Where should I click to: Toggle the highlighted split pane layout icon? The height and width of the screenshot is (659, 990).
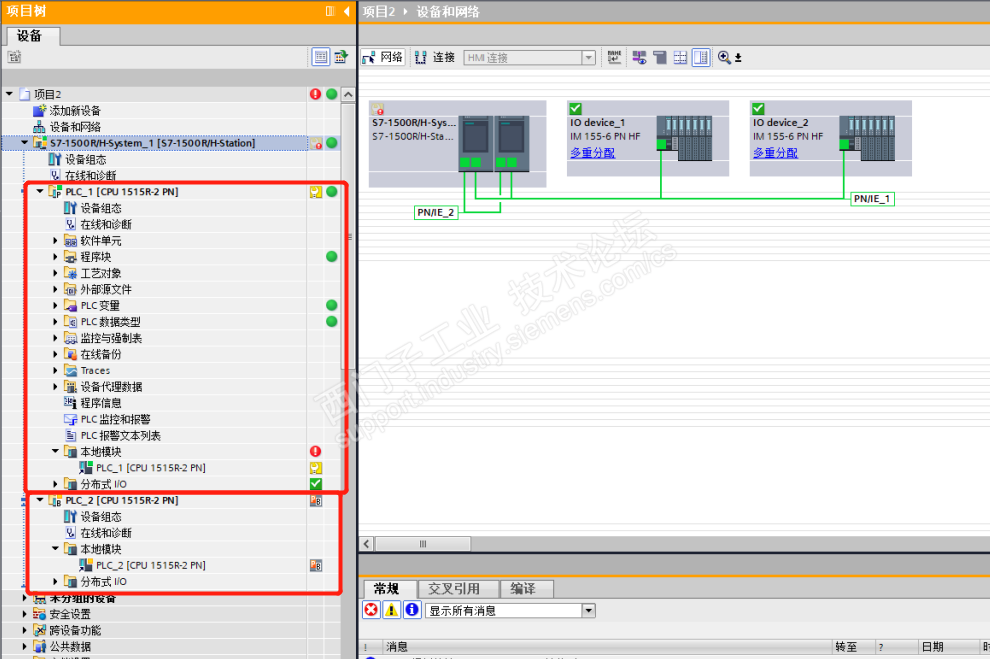coord(701,57)
